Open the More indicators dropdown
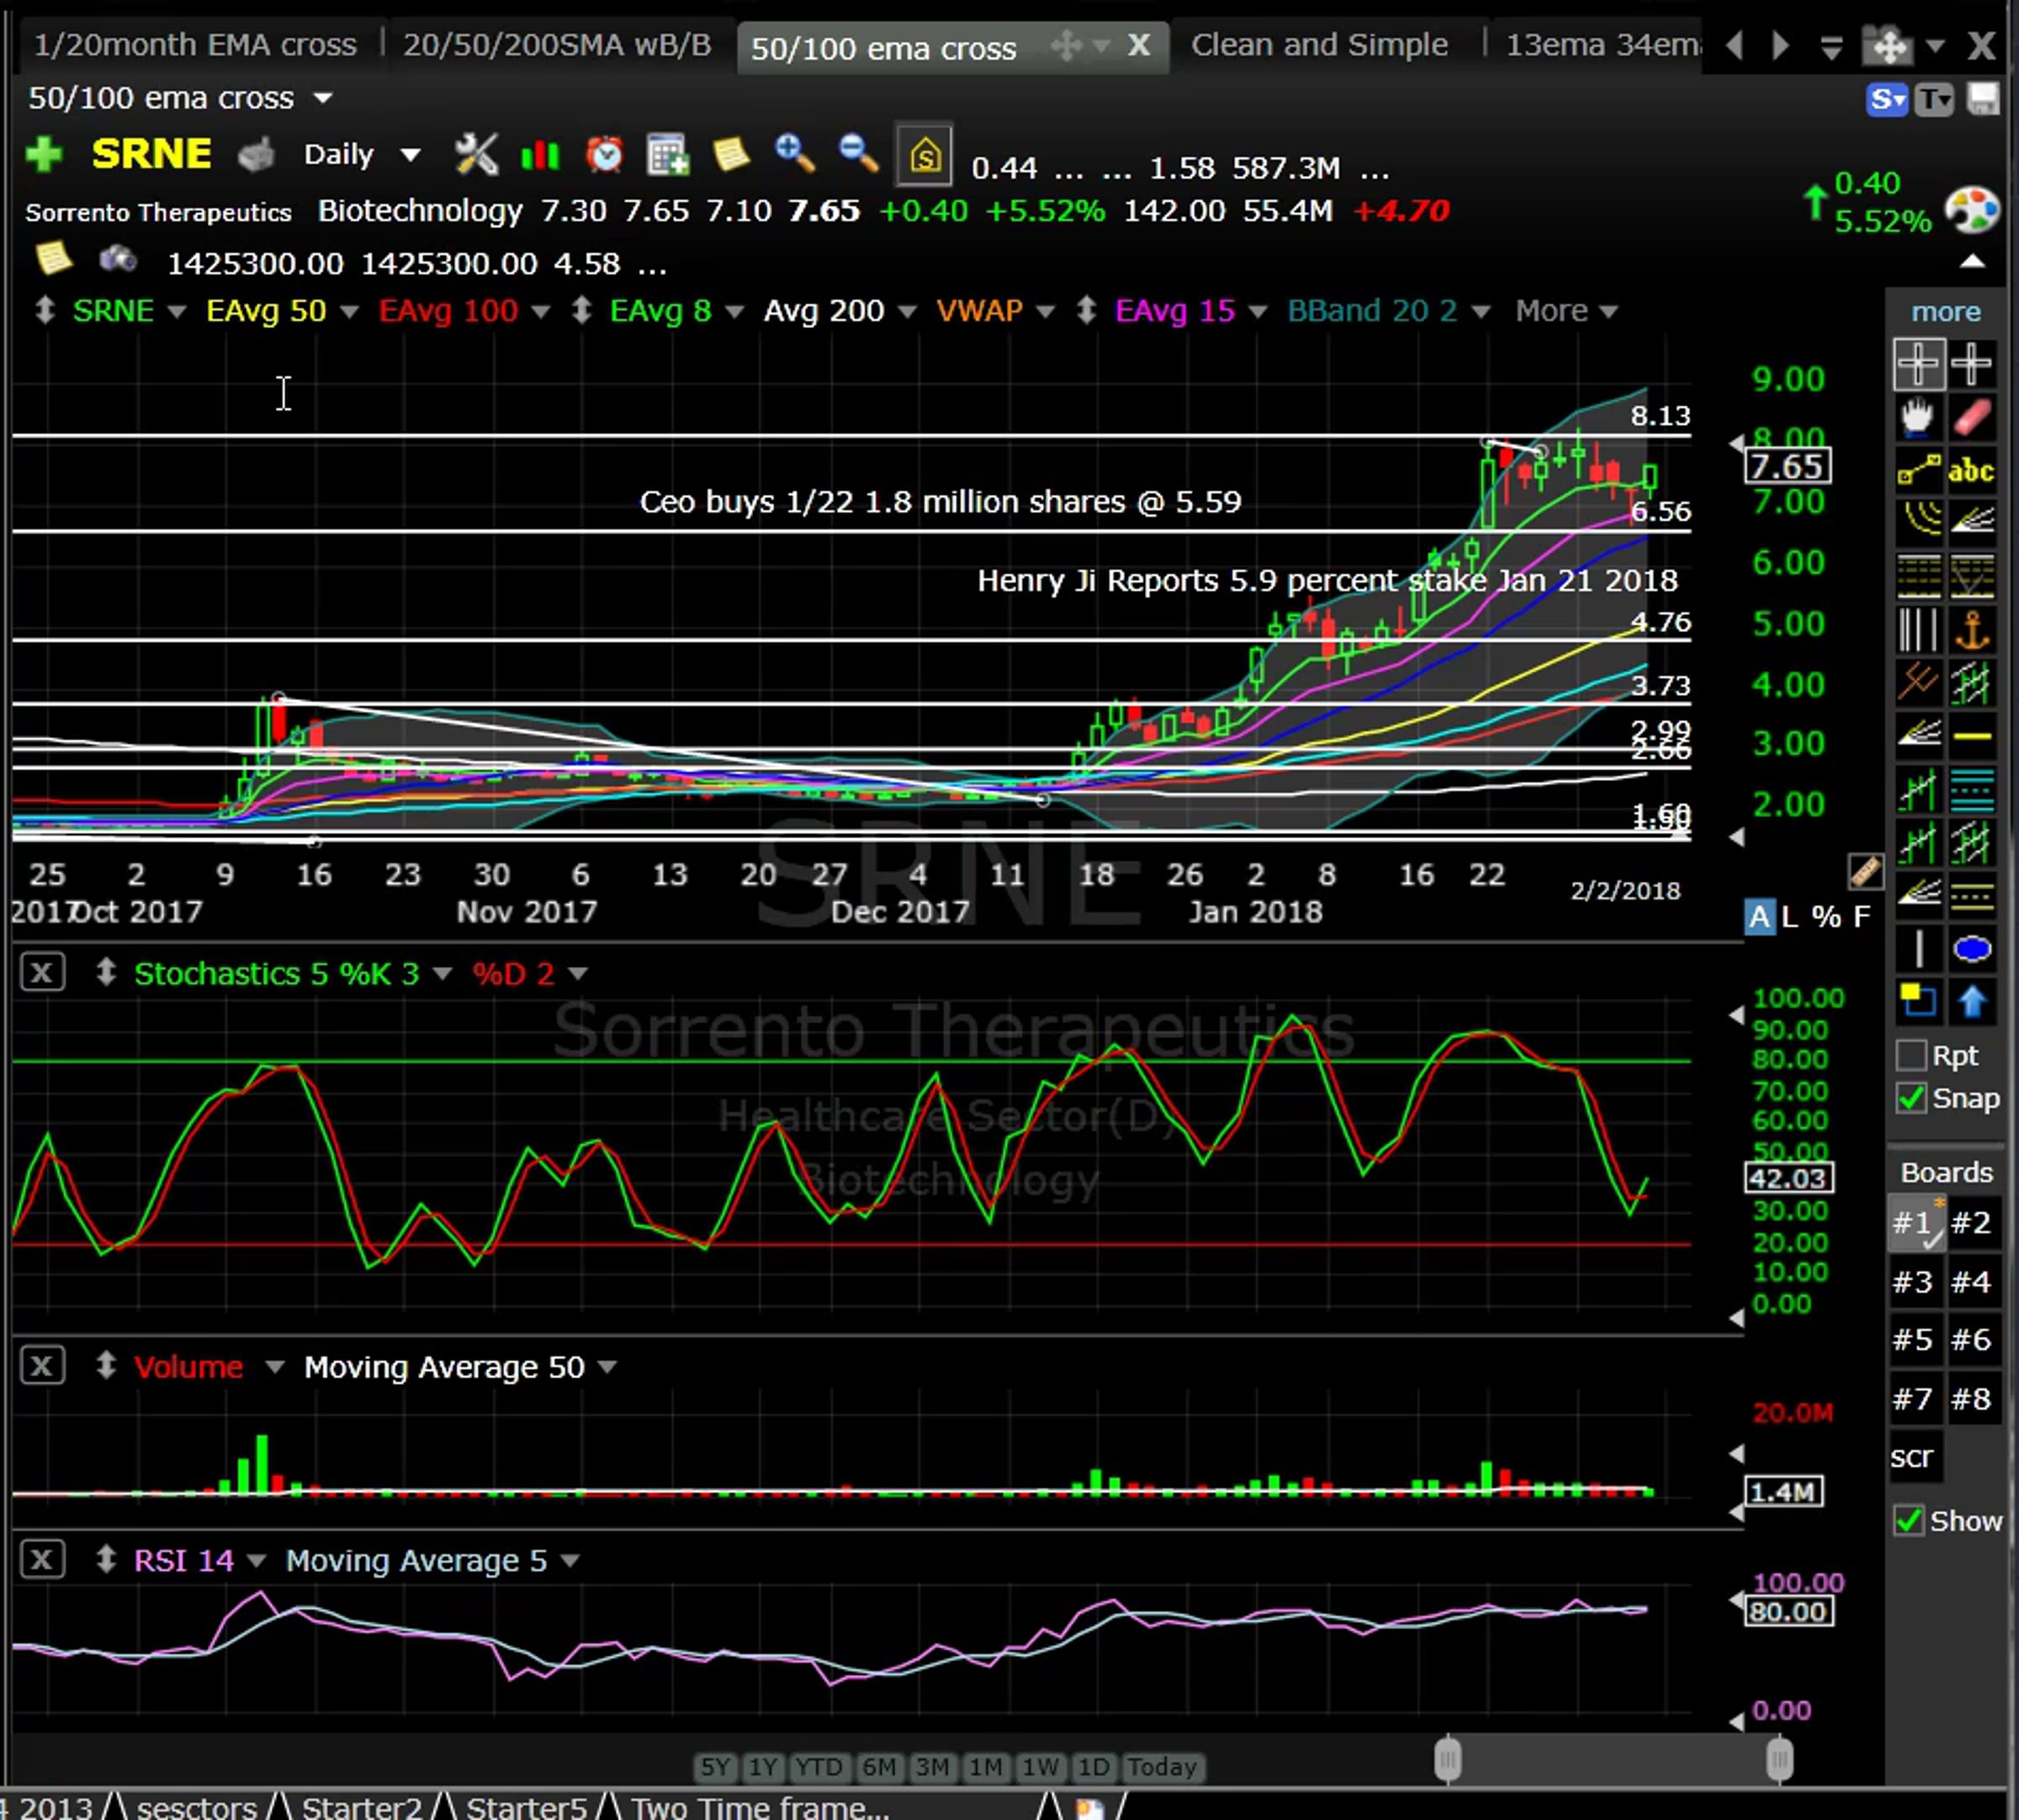2019x1820 pixels. tap(1566, 311)
